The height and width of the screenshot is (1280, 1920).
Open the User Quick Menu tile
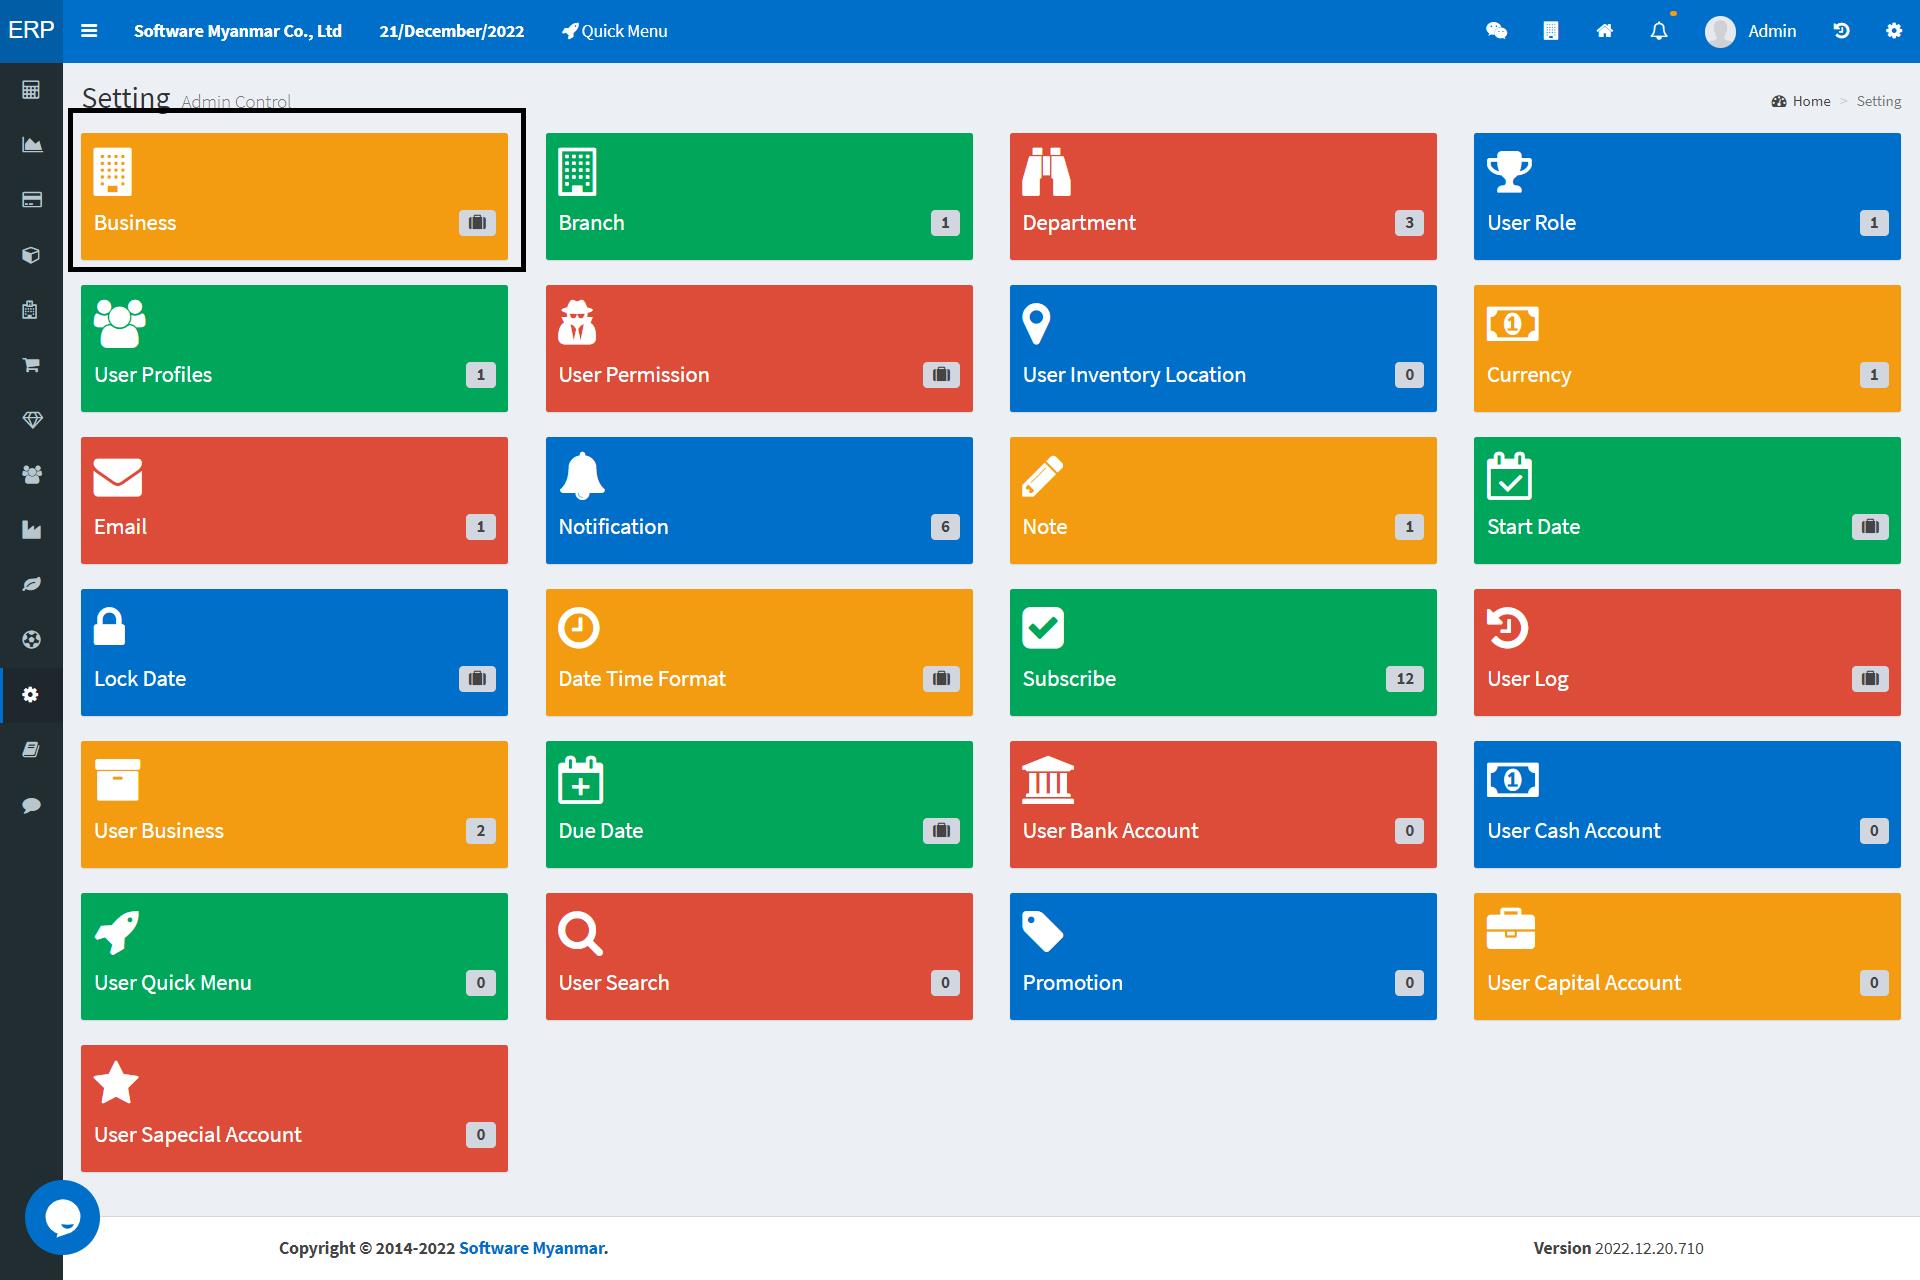pyautogui.click(x=294, y=956)
